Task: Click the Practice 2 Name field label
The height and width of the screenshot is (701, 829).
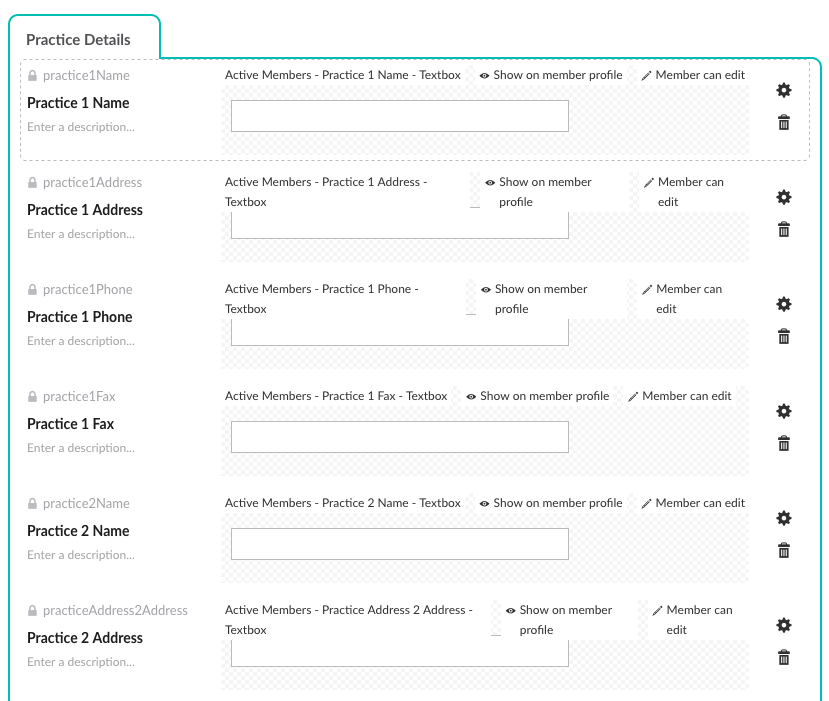Action: coord(78,531)
